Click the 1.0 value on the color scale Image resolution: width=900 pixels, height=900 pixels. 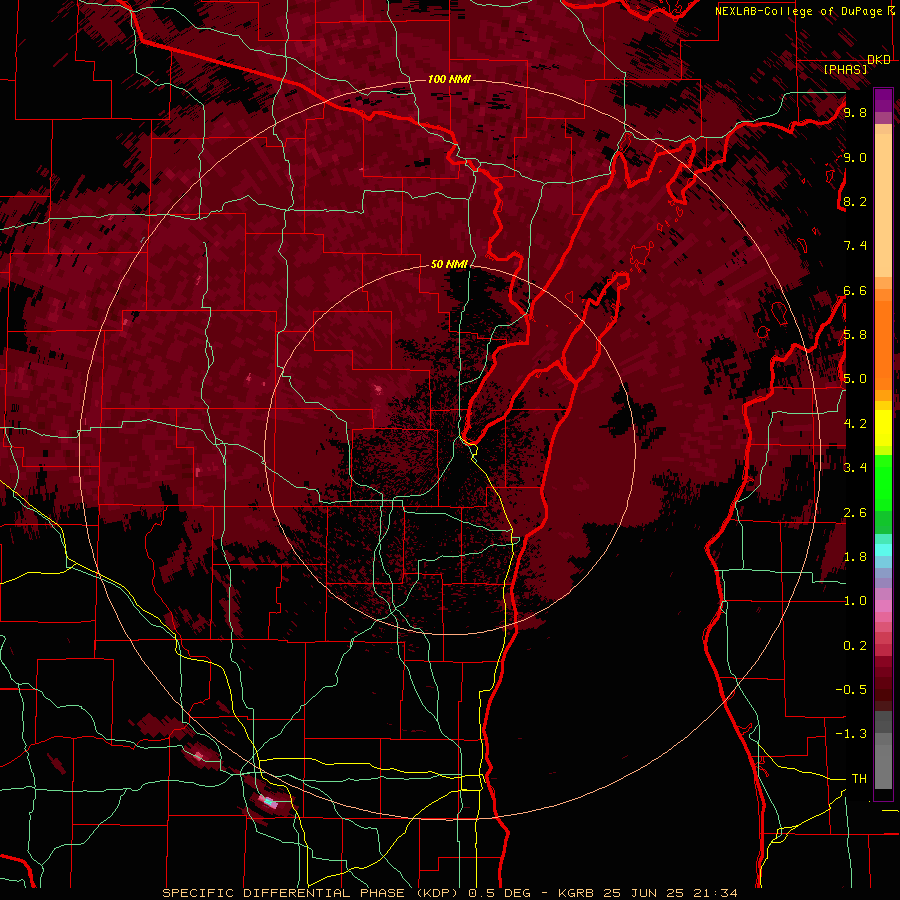point(855,601)
